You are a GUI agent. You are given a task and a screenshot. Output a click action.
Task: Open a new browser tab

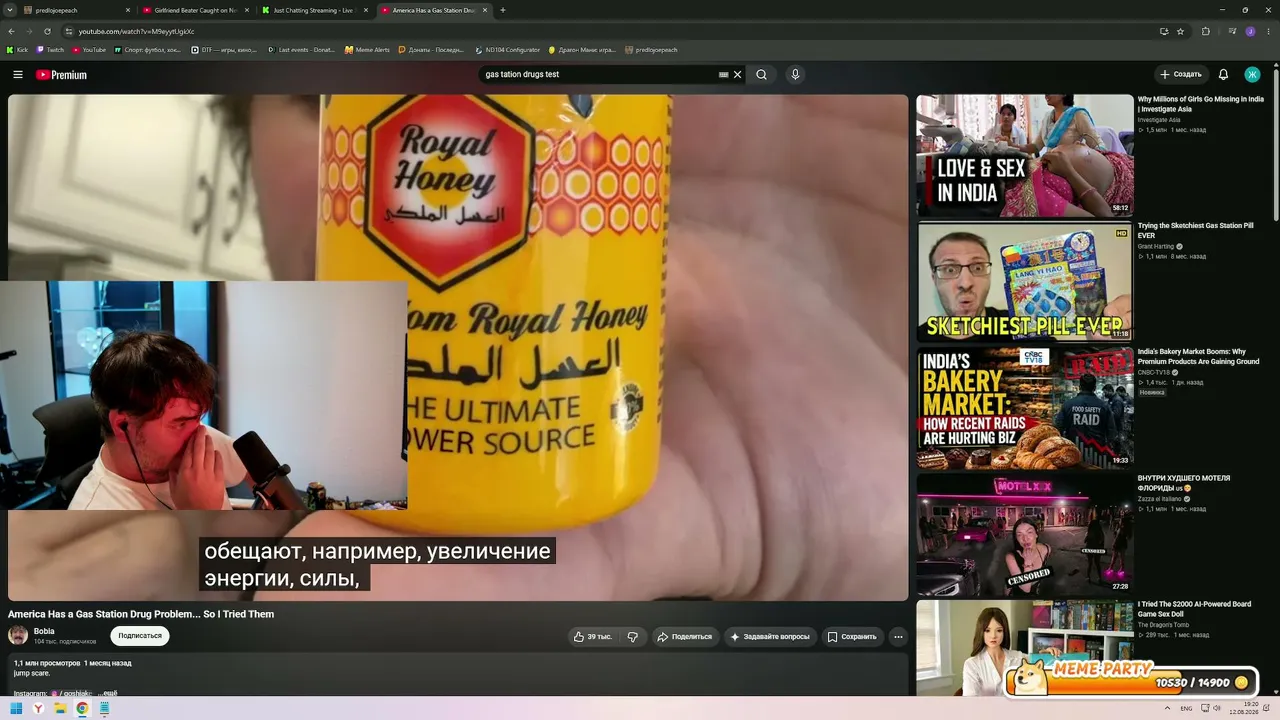coord(503,10)
